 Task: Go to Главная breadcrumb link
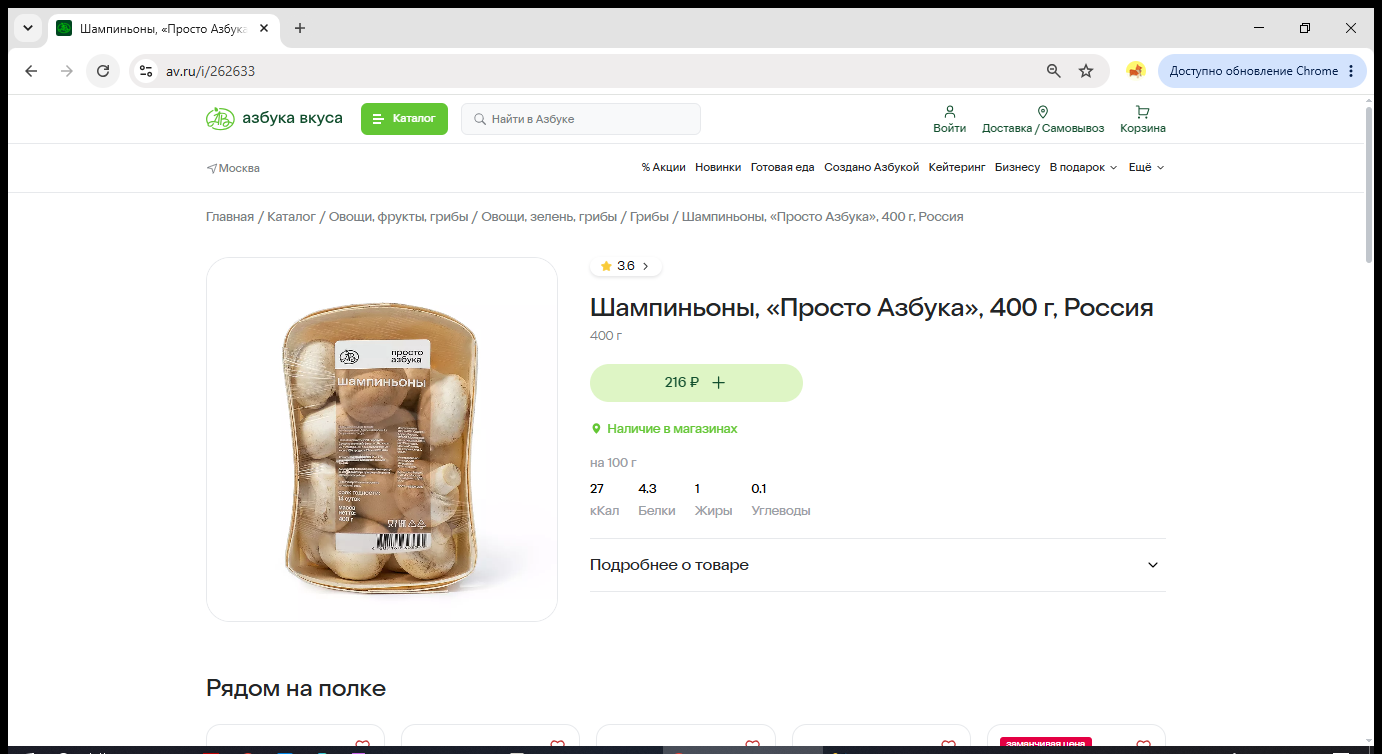[230, 217]
